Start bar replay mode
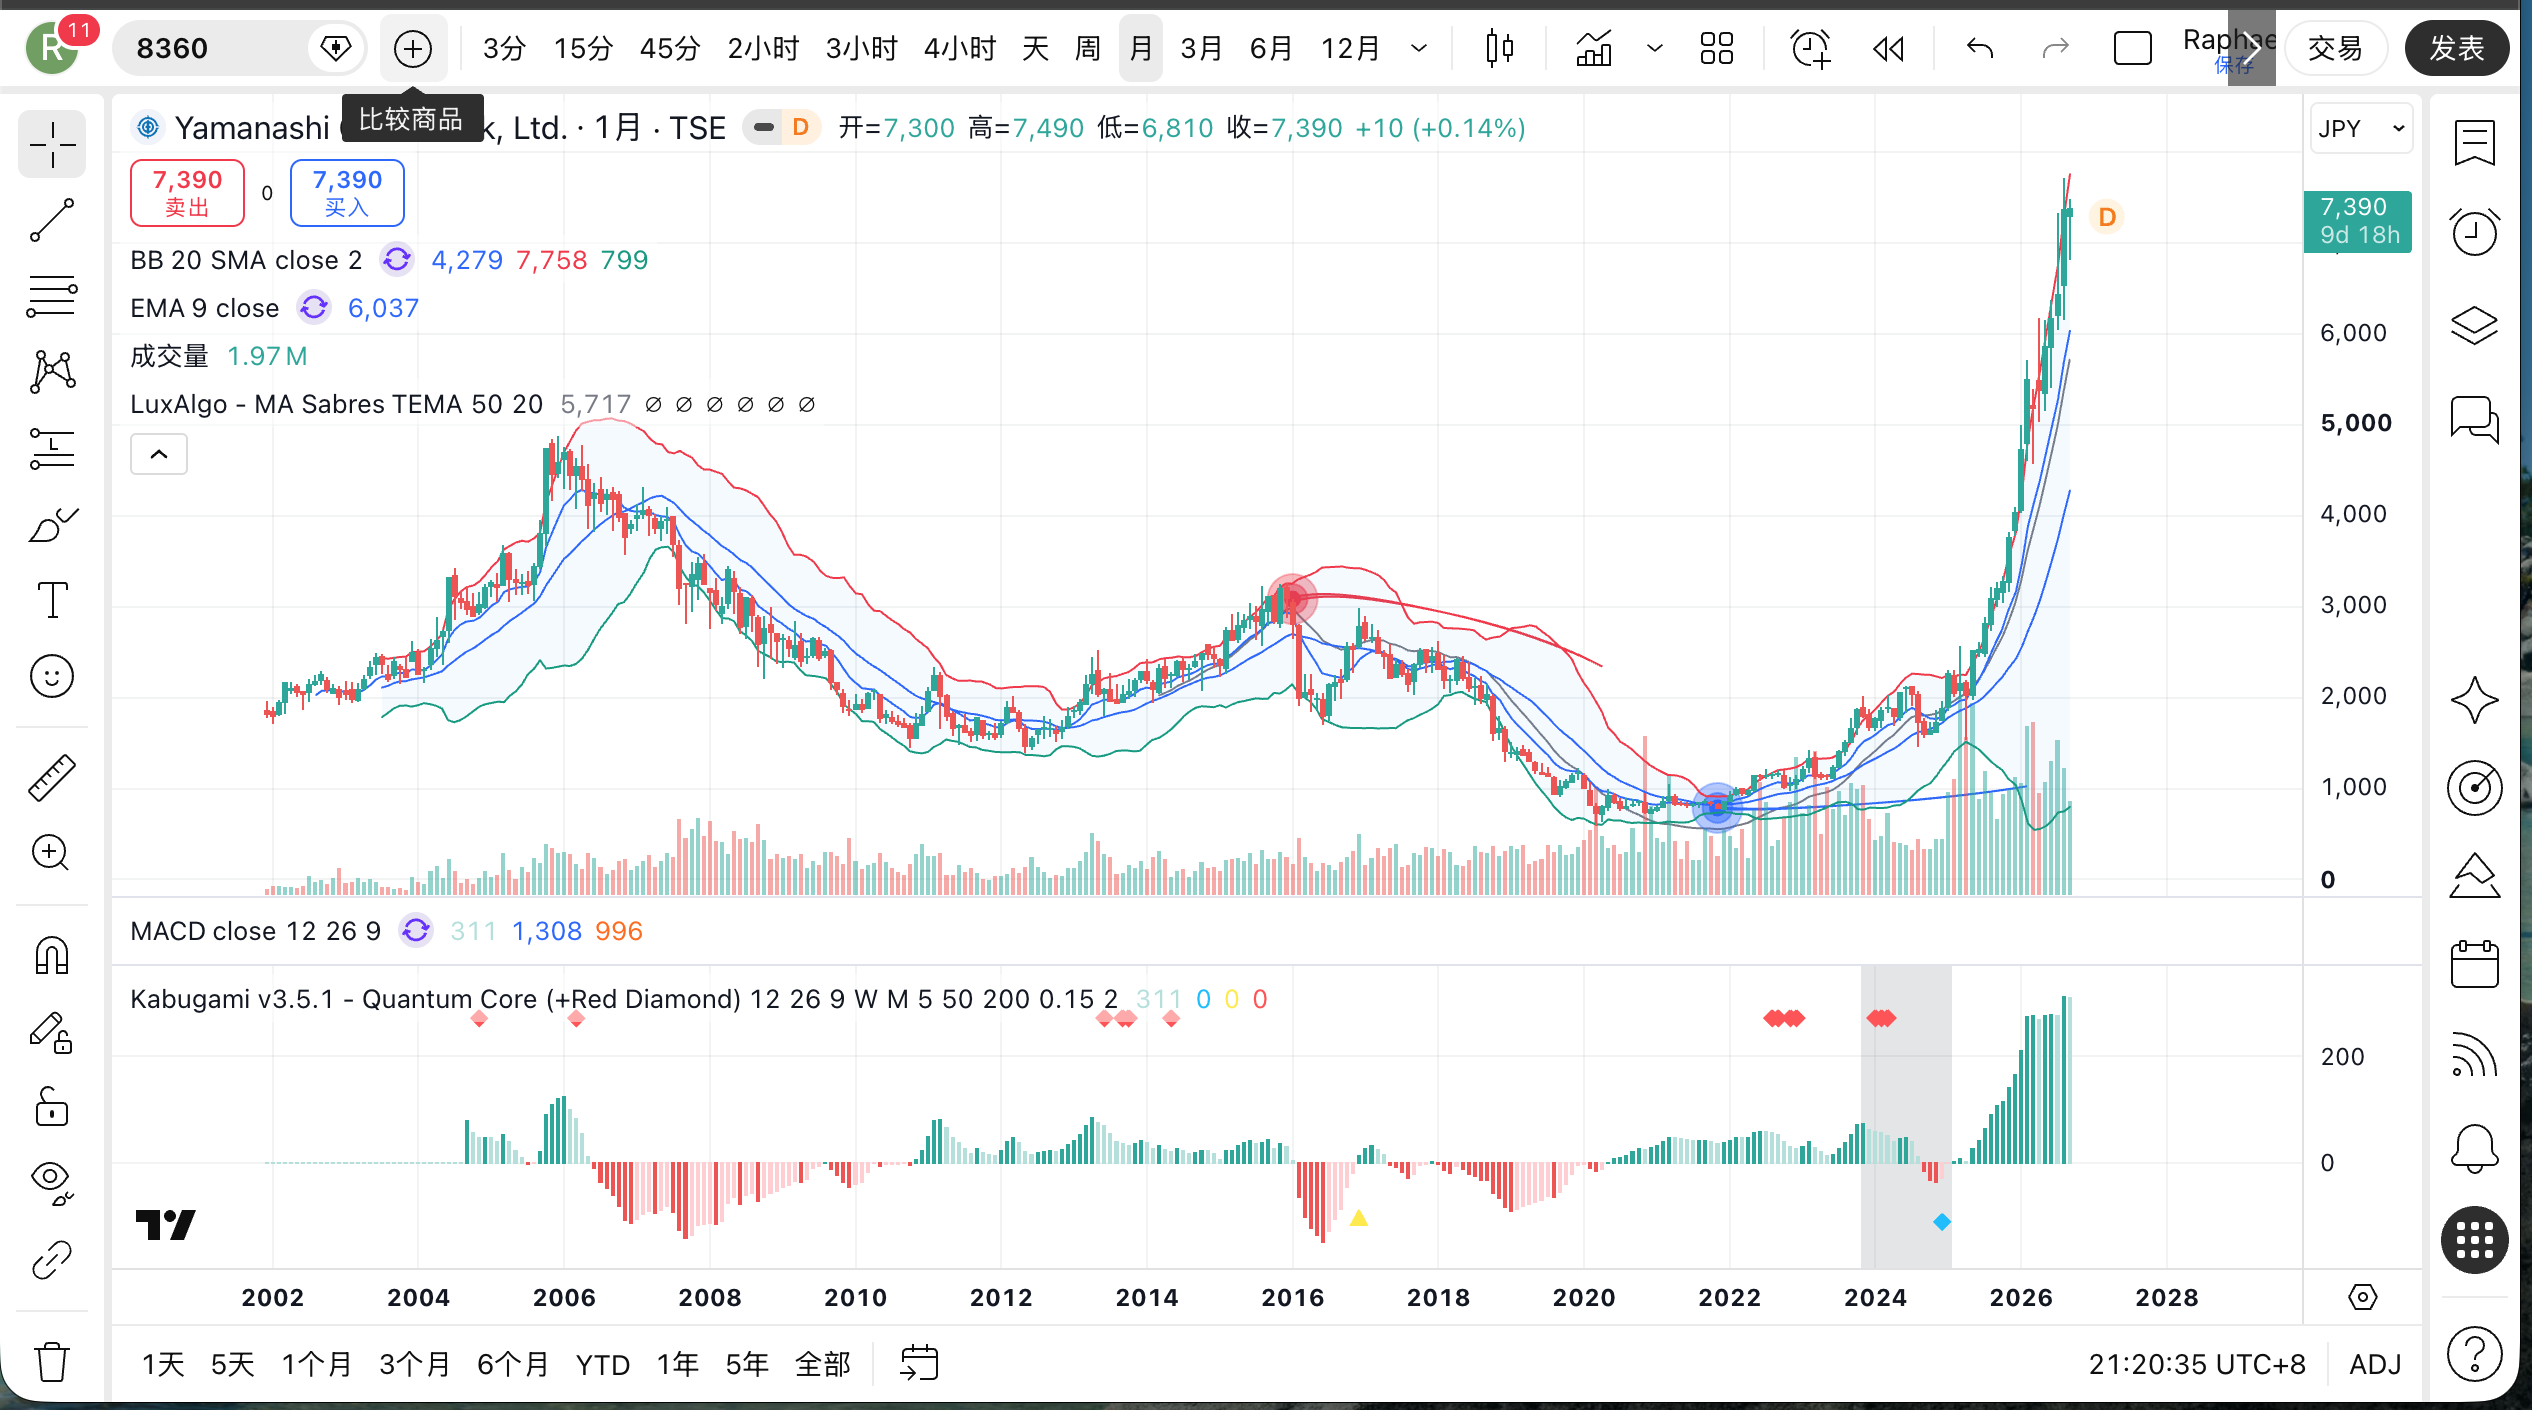Image resolution: width=2532 pixels, height=1410 pixels. pyautogui.click(x=1888, y=48)
